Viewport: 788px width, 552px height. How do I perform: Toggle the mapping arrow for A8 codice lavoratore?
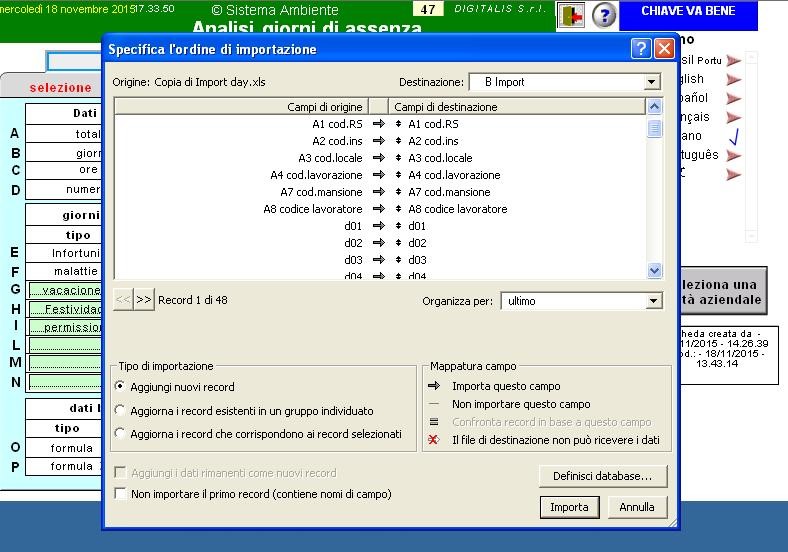pos(379,209)
